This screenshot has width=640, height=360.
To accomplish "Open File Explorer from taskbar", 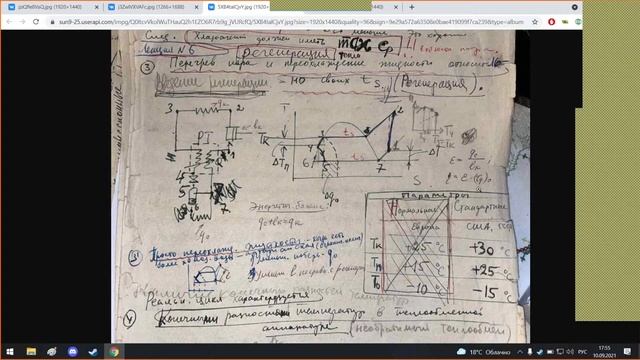I will [x=31, y=351].
